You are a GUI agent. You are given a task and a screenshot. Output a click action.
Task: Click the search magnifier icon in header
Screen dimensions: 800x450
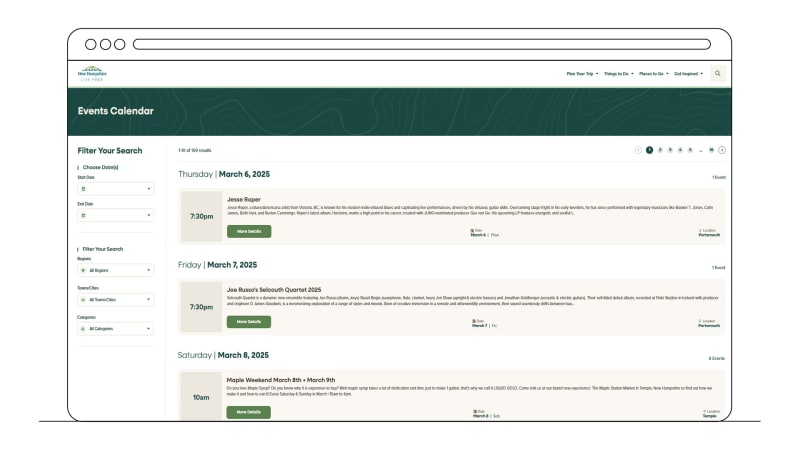click(718, 73)
